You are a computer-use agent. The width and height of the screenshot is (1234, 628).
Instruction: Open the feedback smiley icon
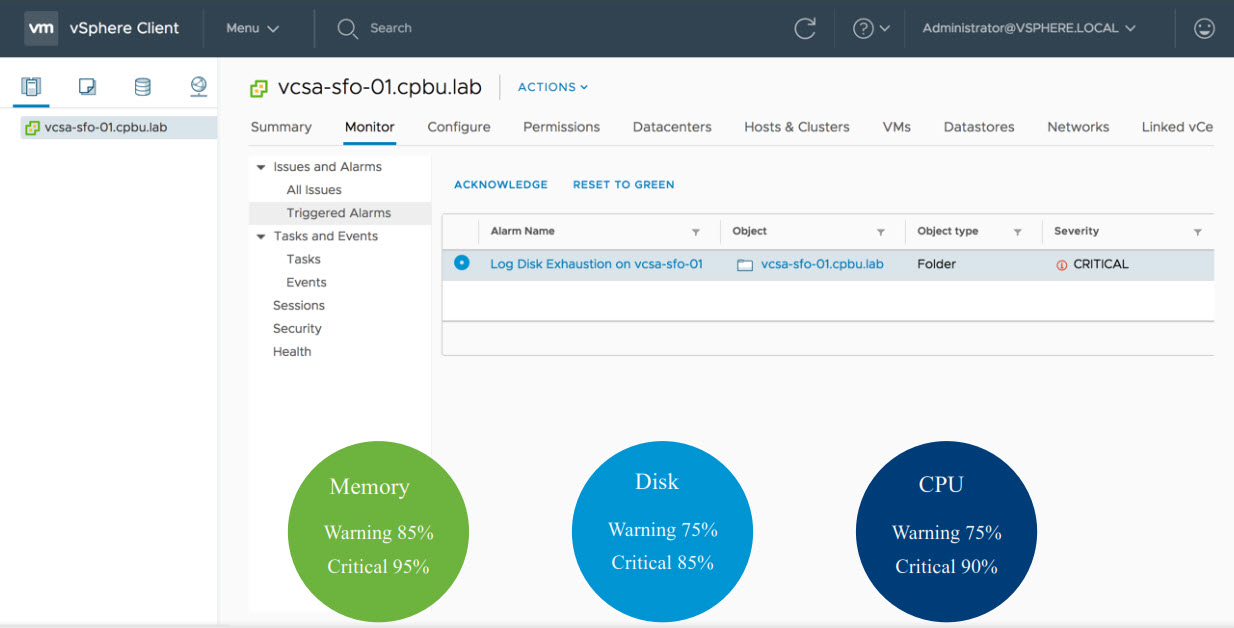click(1204, 28)
